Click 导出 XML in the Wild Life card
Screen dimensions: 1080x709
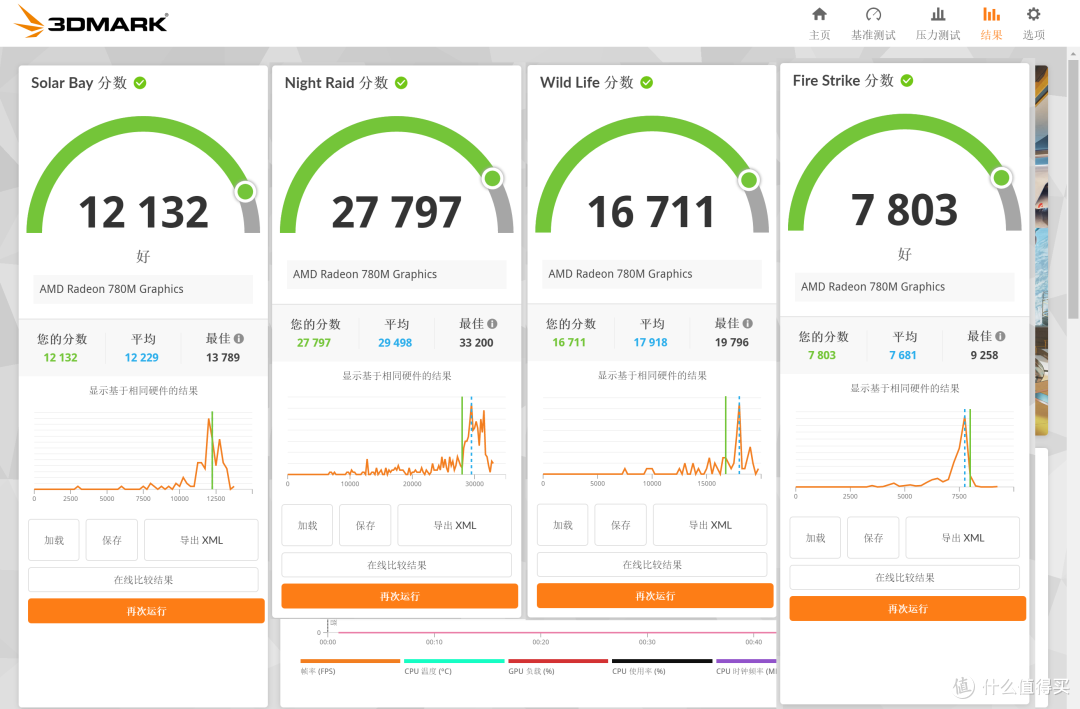(x=710, y=525)
